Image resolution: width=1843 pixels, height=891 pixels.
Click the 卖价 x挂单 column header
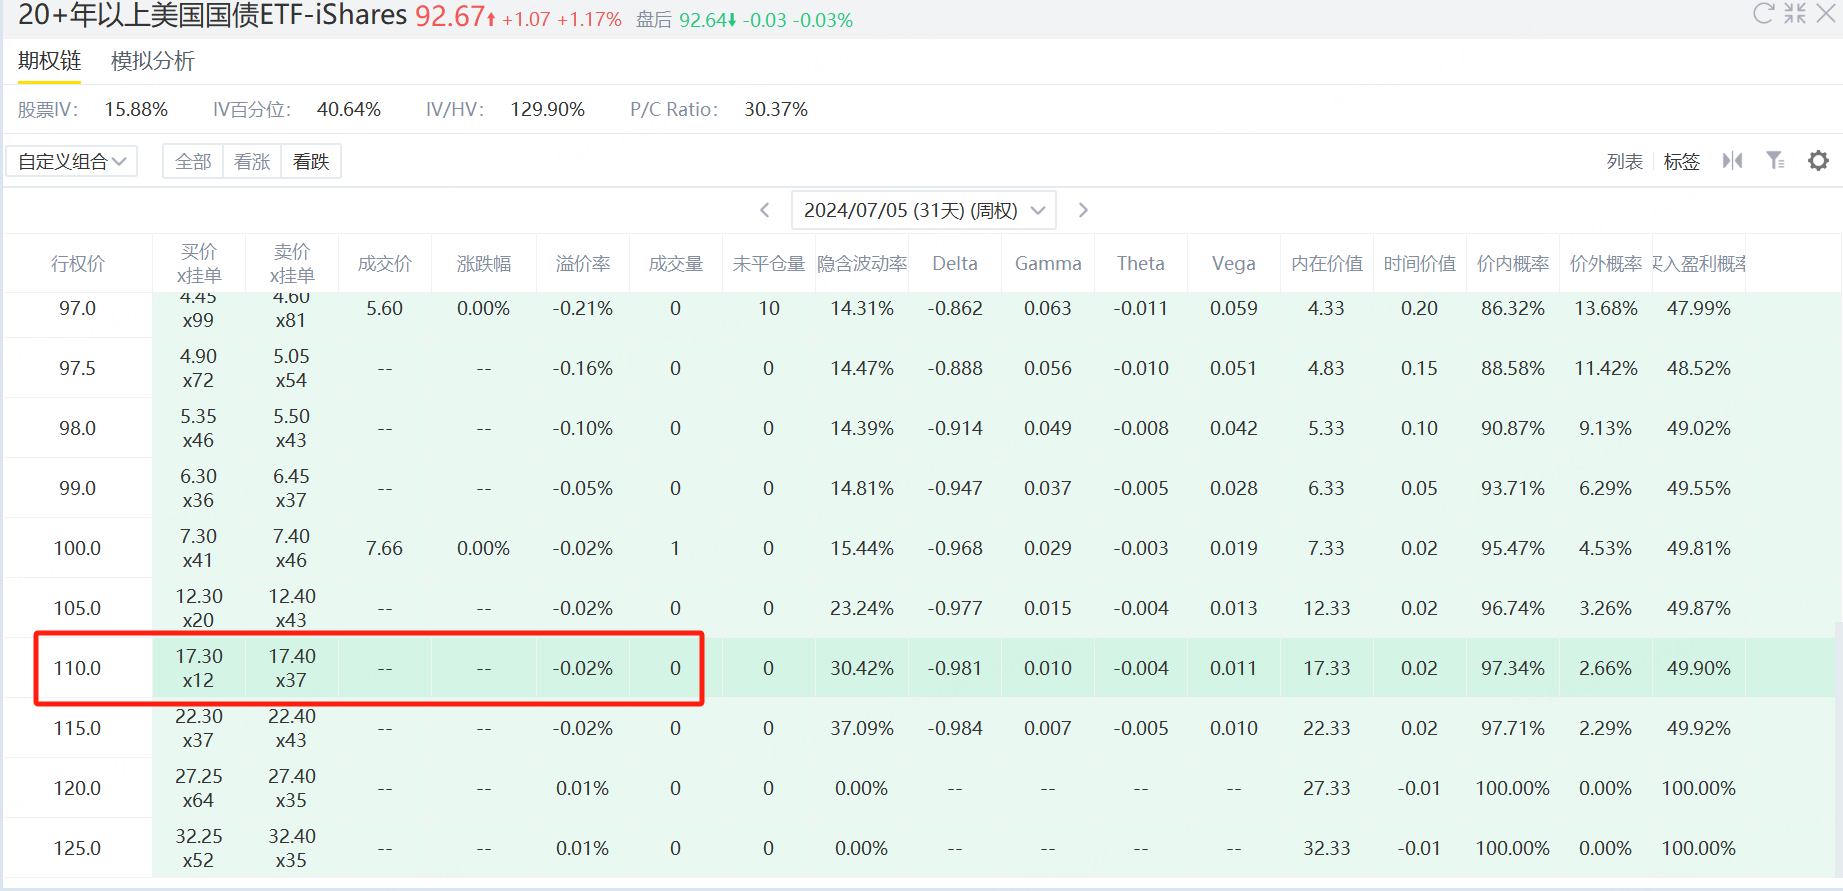pos(292,264)
